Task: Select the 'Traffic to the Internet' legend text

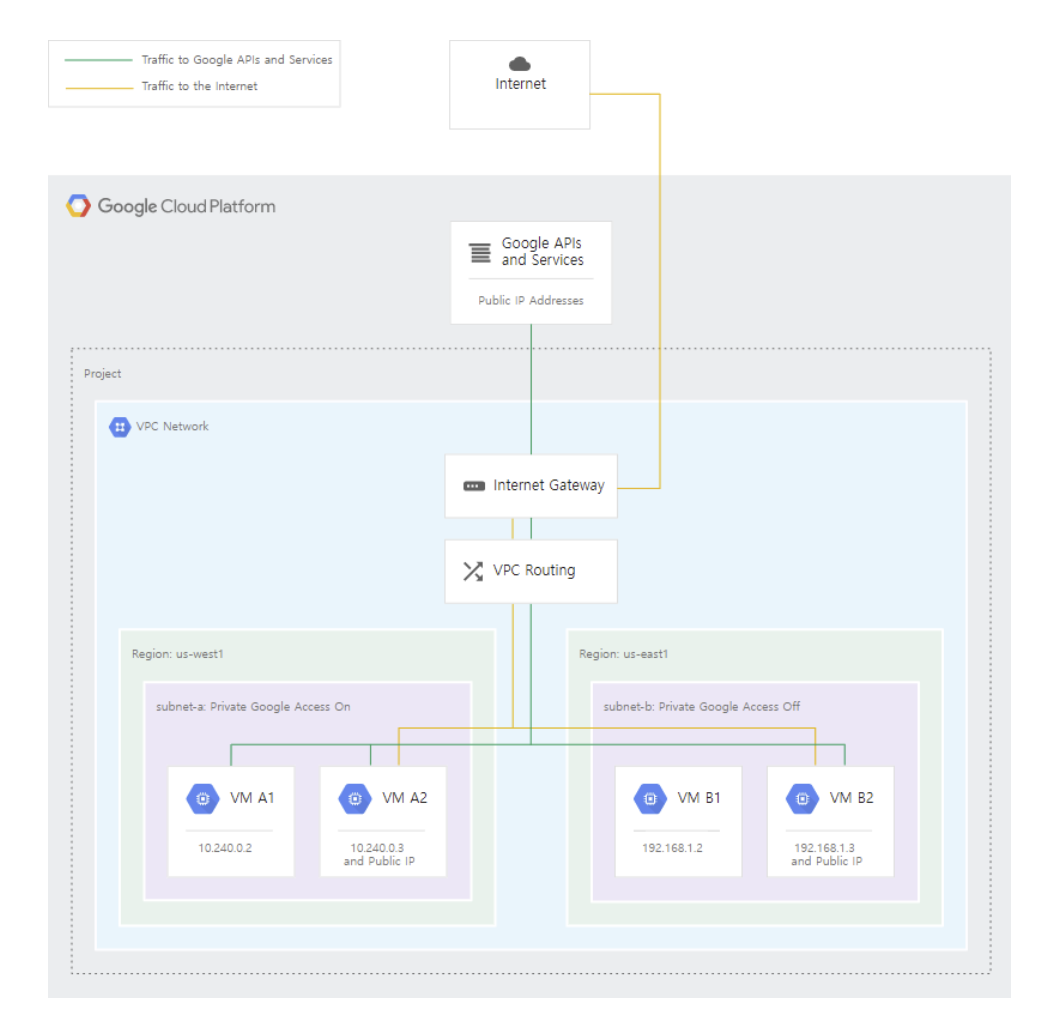Action: pos(199,86)
